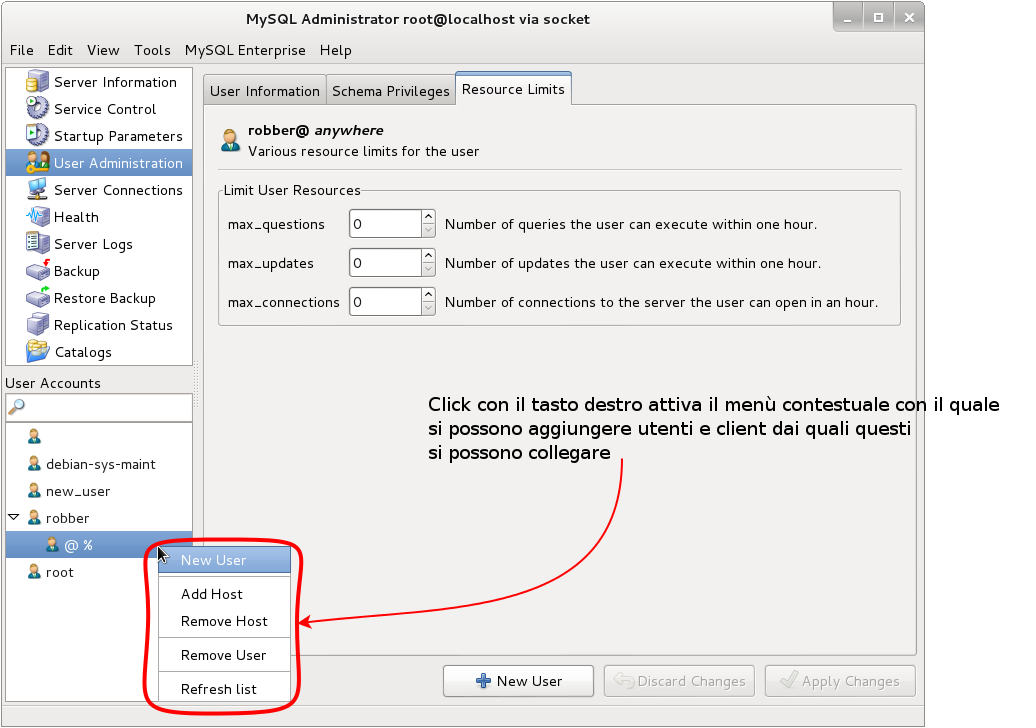Select 'Service Control' sidebar text

pos(105,109)
